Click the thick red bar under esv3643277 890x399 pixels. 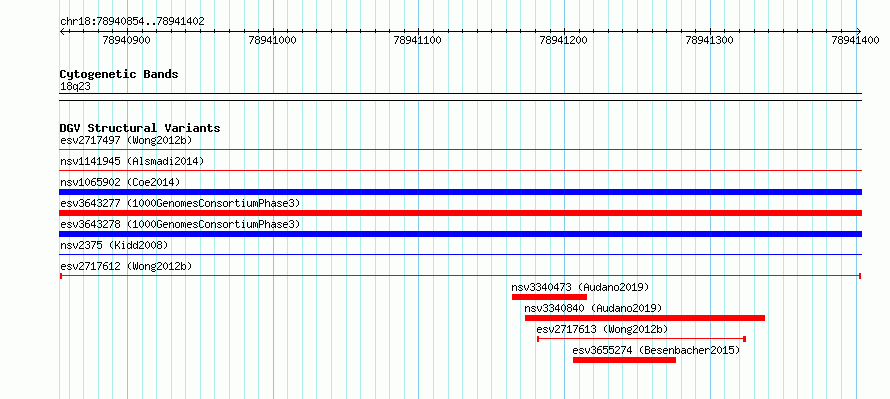(x=460, y=213)
